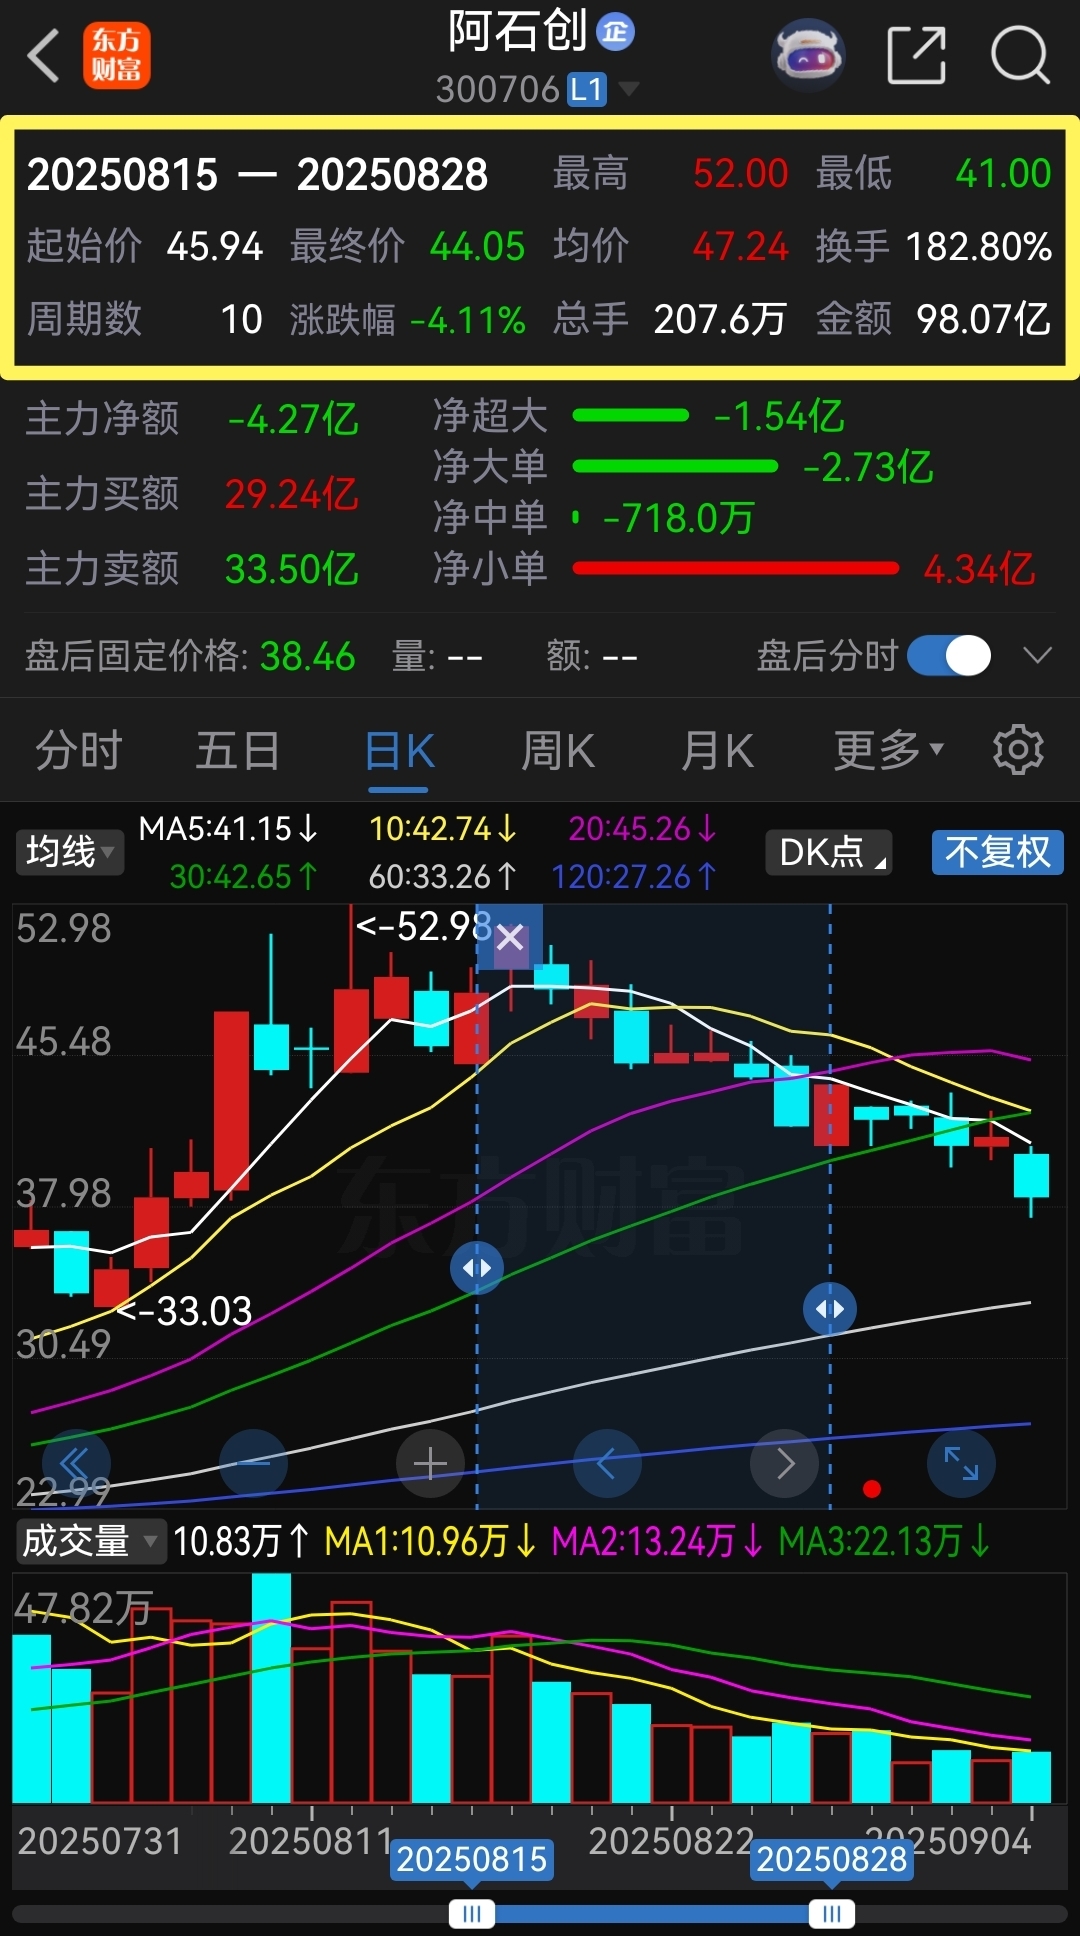Close the range selection with X
This screenshot has width=1080, height=1936.
tap(510, 938)
